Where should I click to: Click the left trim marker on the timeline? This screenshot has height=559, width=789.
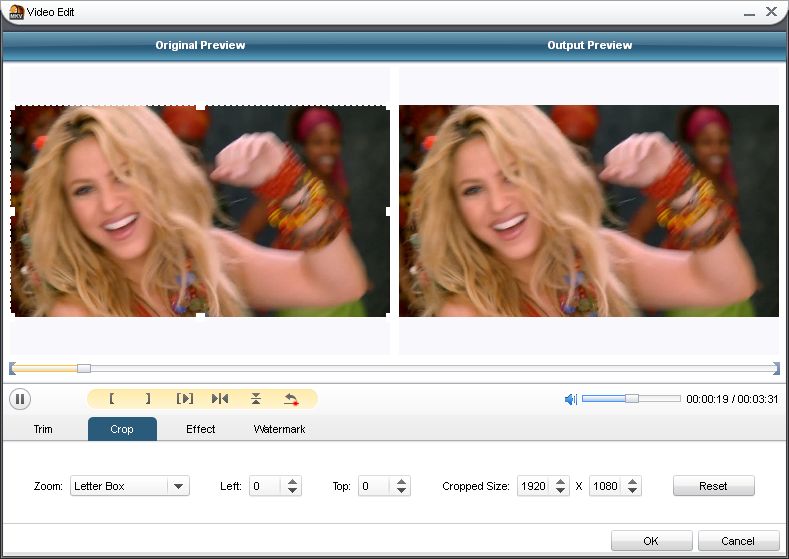click(x=12, y=368)
